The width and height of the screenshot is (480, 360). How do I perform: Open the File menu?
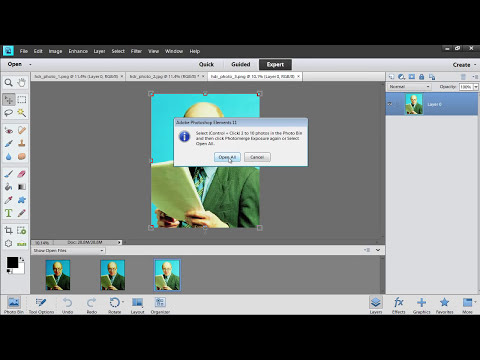pyautogui.click(x=24, y=51)
